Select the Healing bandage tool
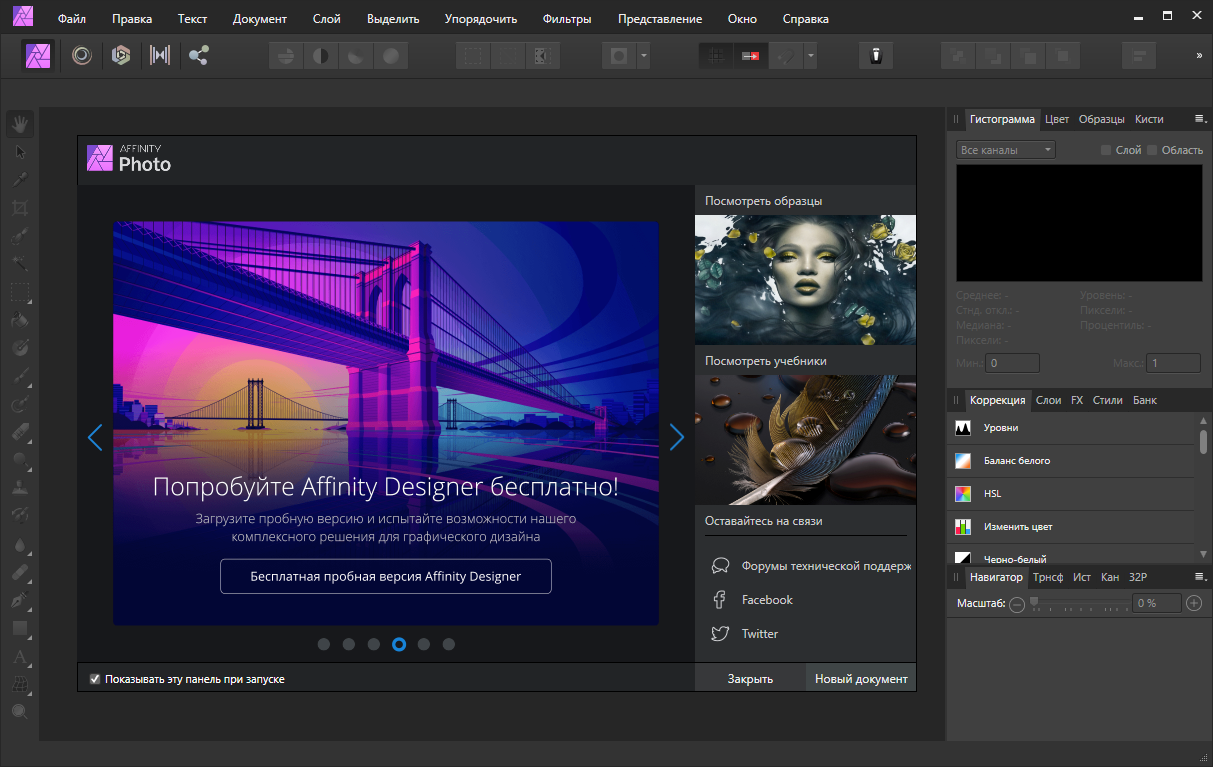Viewport: 1213px width, 767px height. pos(20,573)
